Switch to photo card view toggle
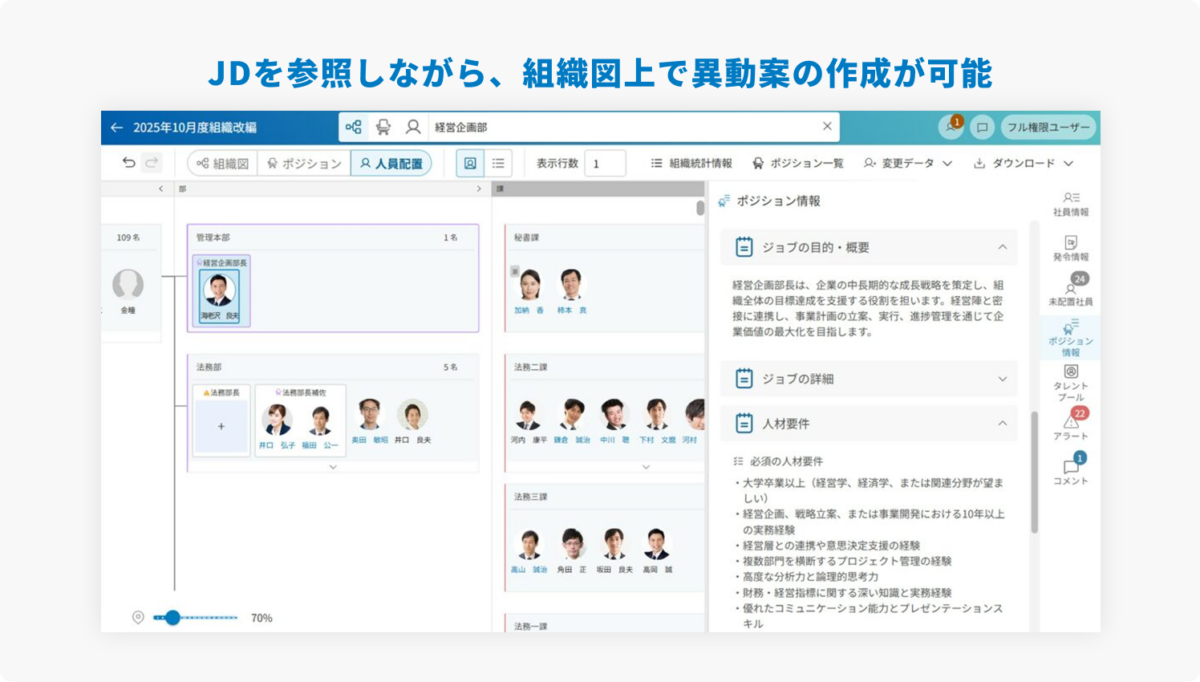 [470, 163]
